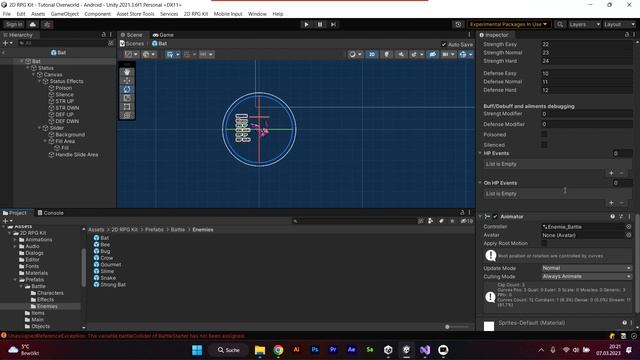Open version control settings icon
The width and height of the screenshot is (640, 360).
tap(47, 24)
